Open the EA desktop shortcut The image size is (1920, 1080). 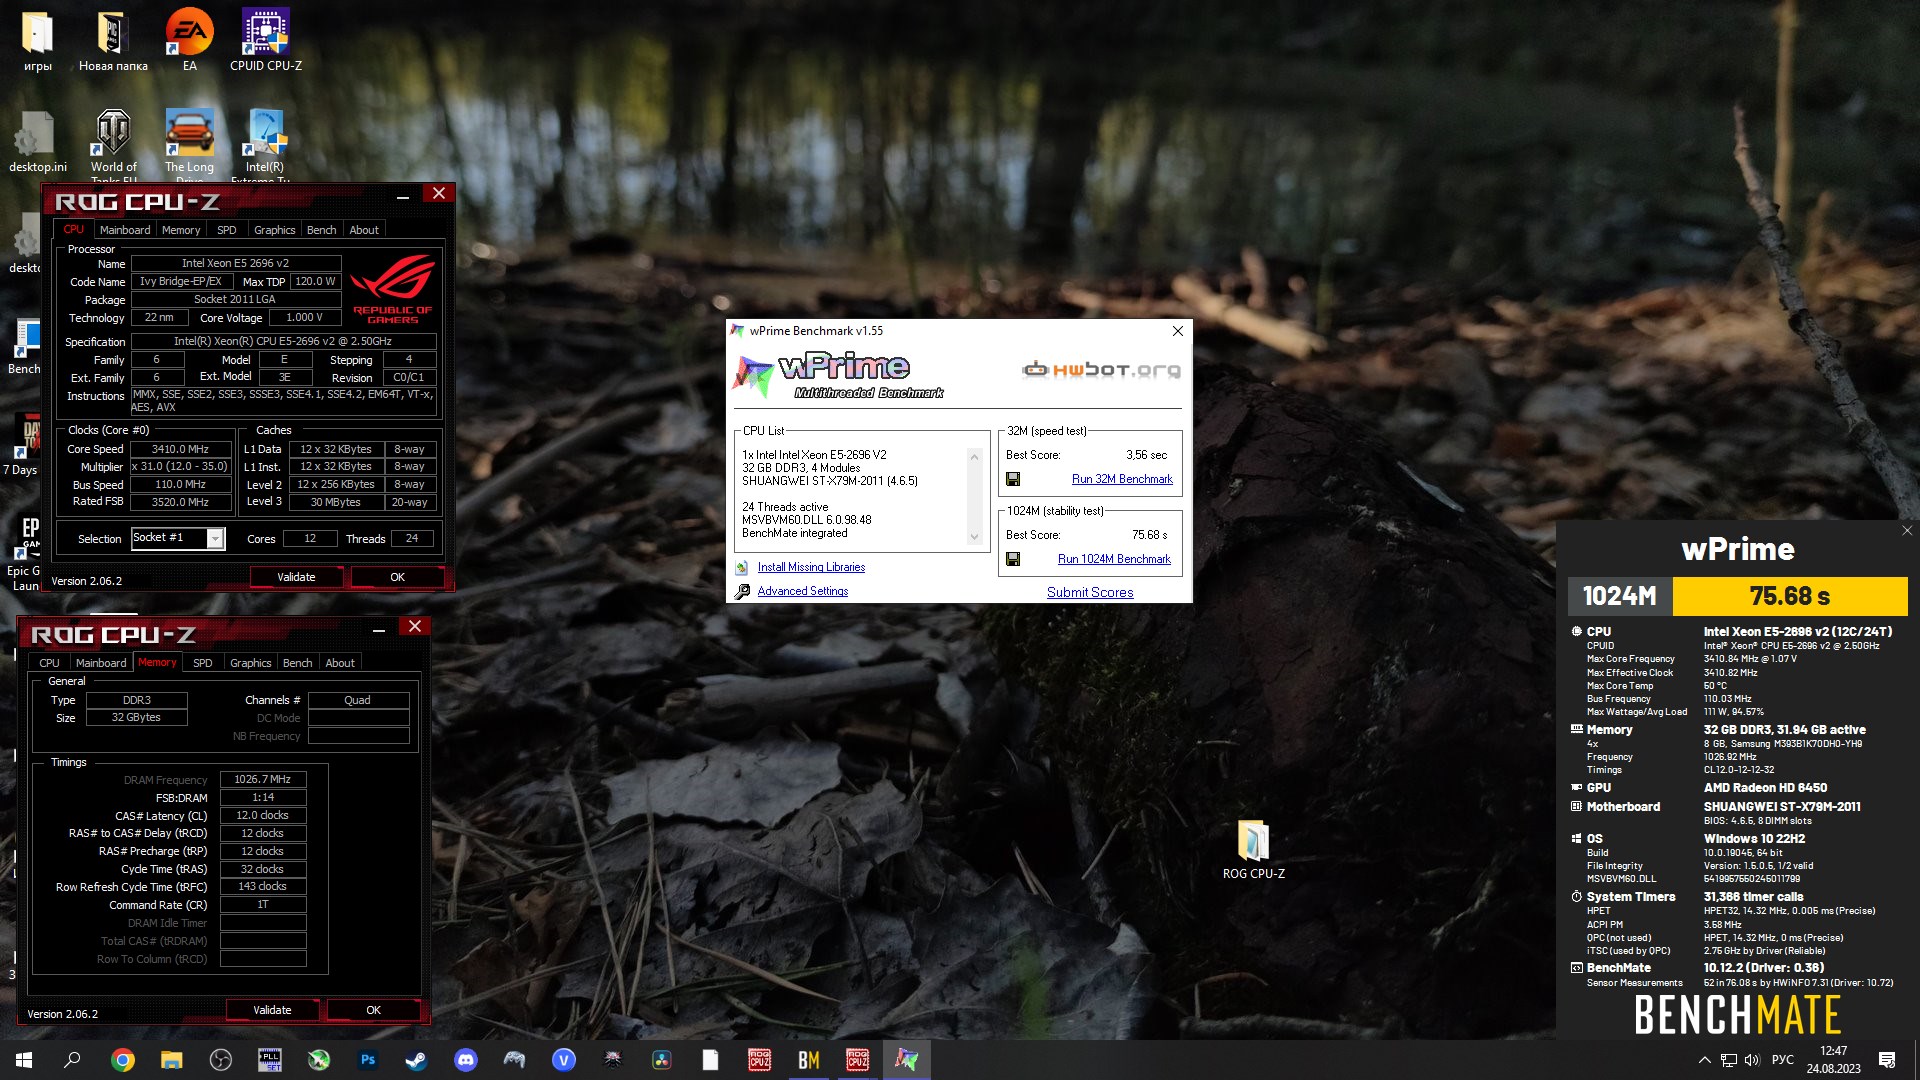tap(190, 40)
